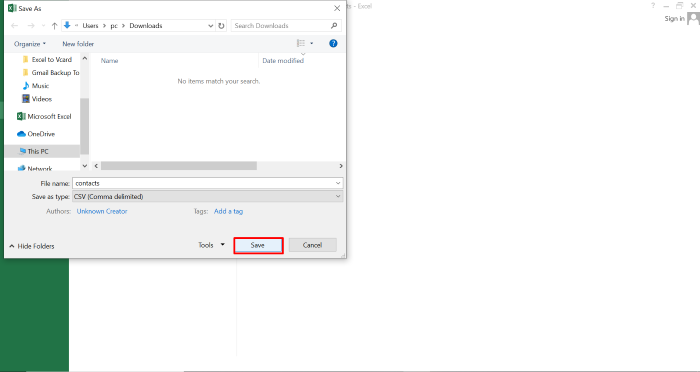
Task: Click Sign in in the Excel window
Action: 674,18
